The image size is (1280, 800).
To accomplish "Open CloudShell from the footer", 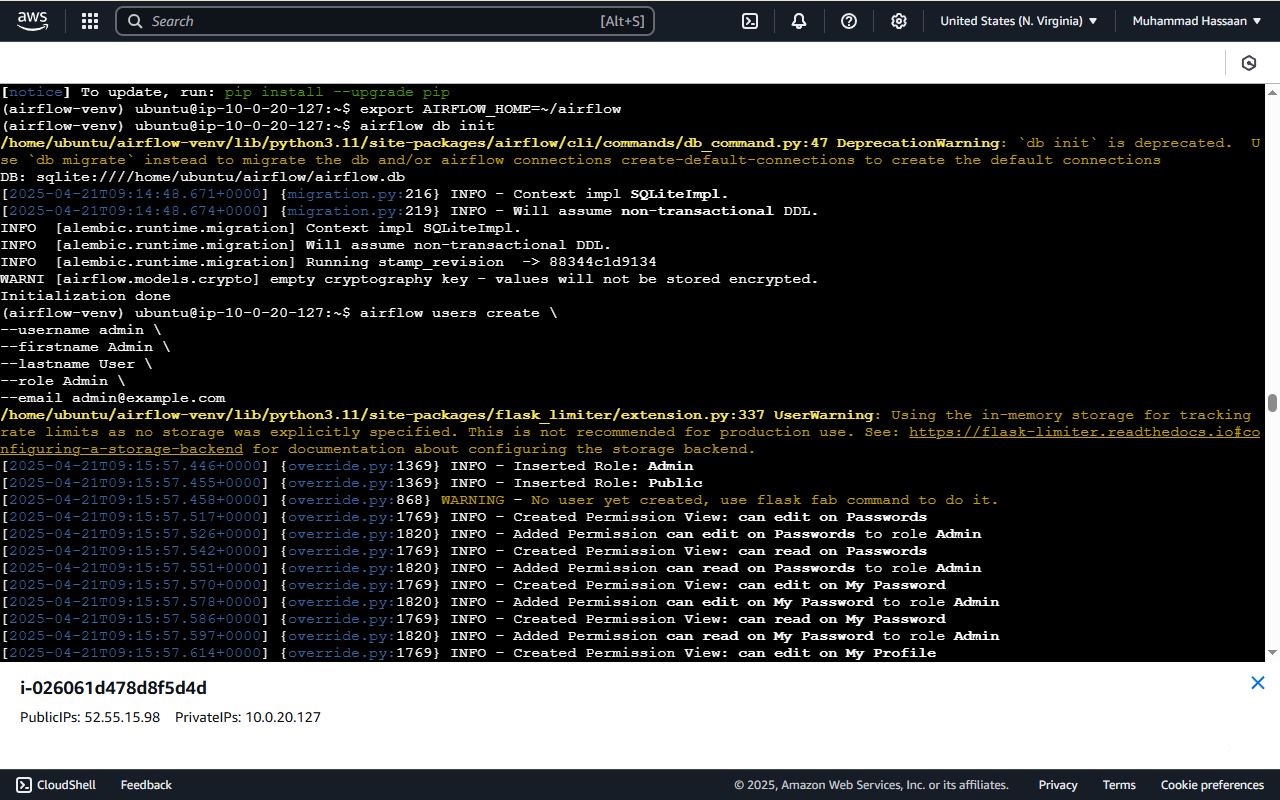I will tap(55, 785).
